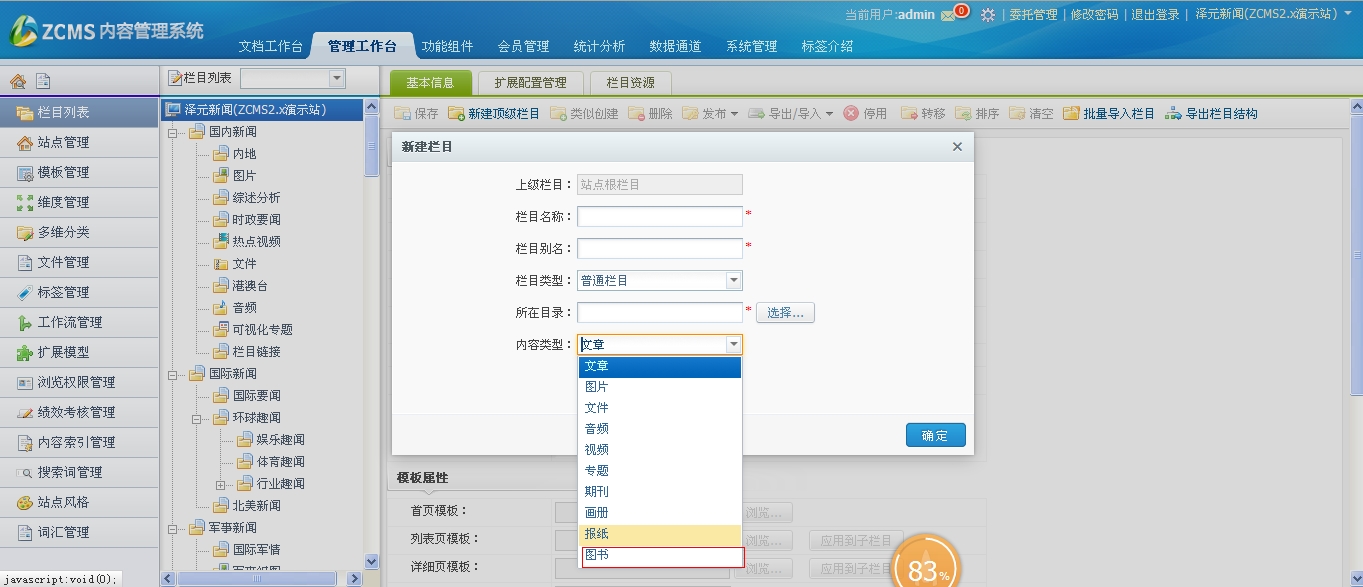The width and height of the screenshot is (1363, 587).
Task: Open the 栏目列表 combo box arrow
Action: point(336,78)
